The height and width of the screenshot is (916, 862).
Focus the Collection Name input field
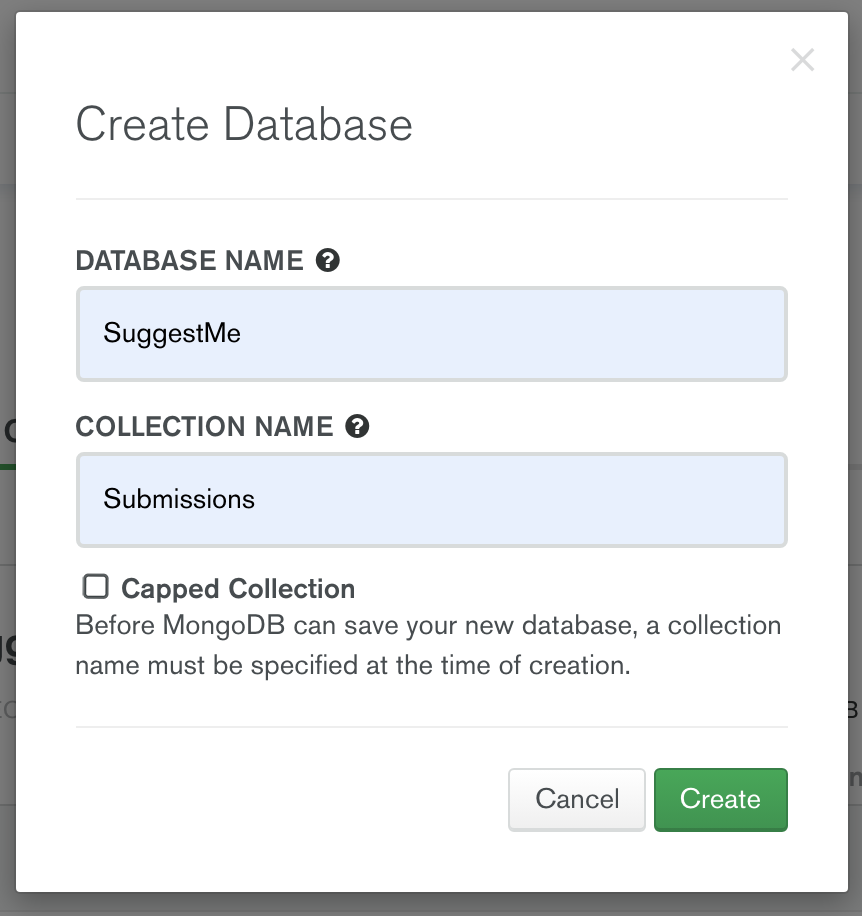pyautogui.click(x=431, y=500)
